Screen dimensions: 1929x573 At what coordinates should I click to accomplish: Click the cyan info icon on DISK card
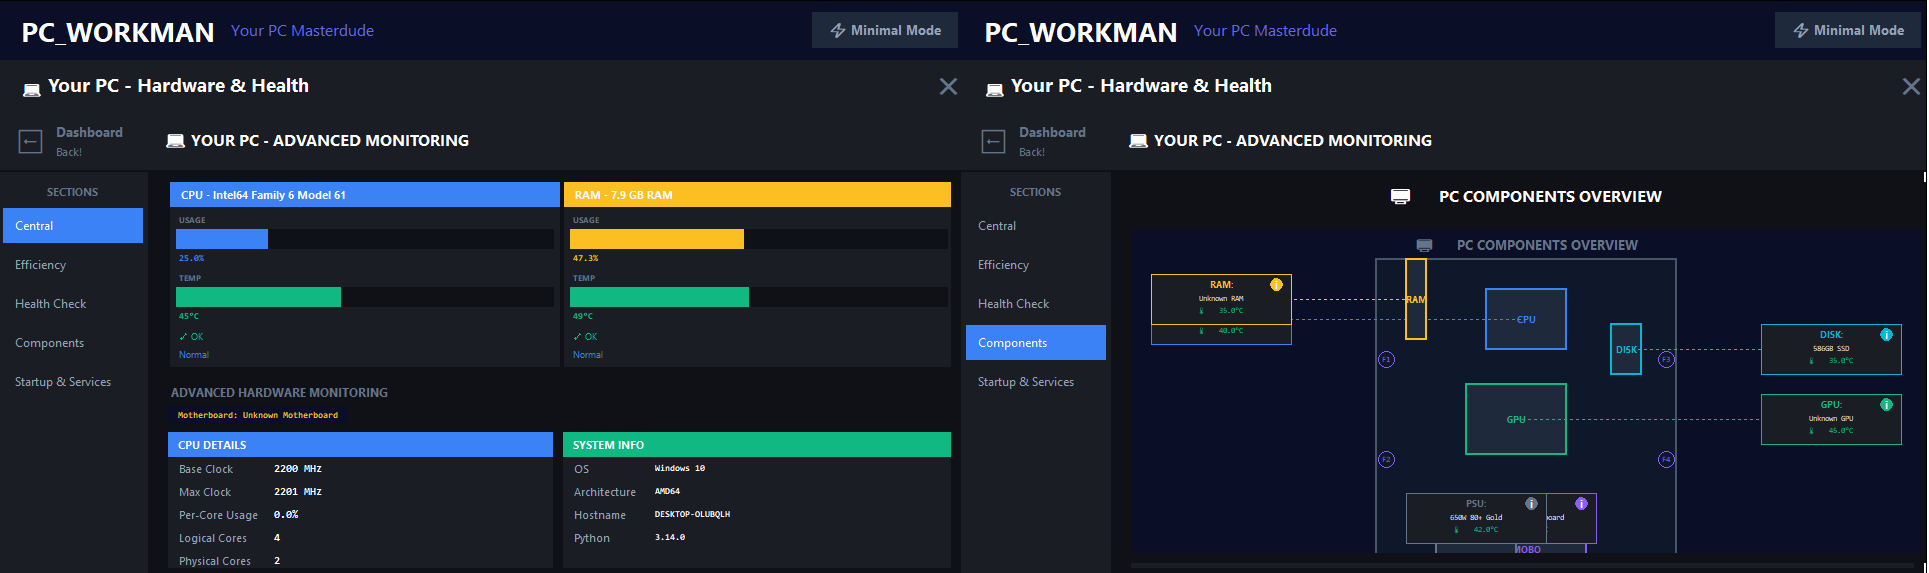1886,335
